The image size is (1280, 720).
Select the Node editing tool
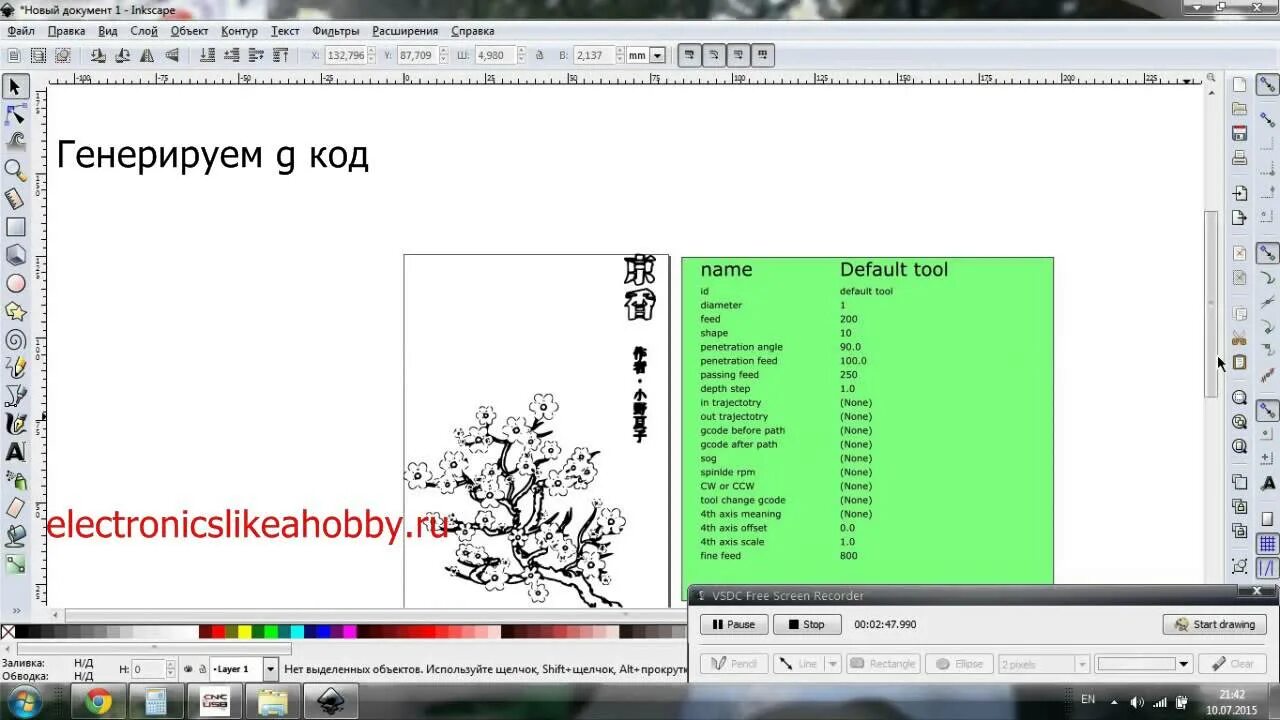15,115
